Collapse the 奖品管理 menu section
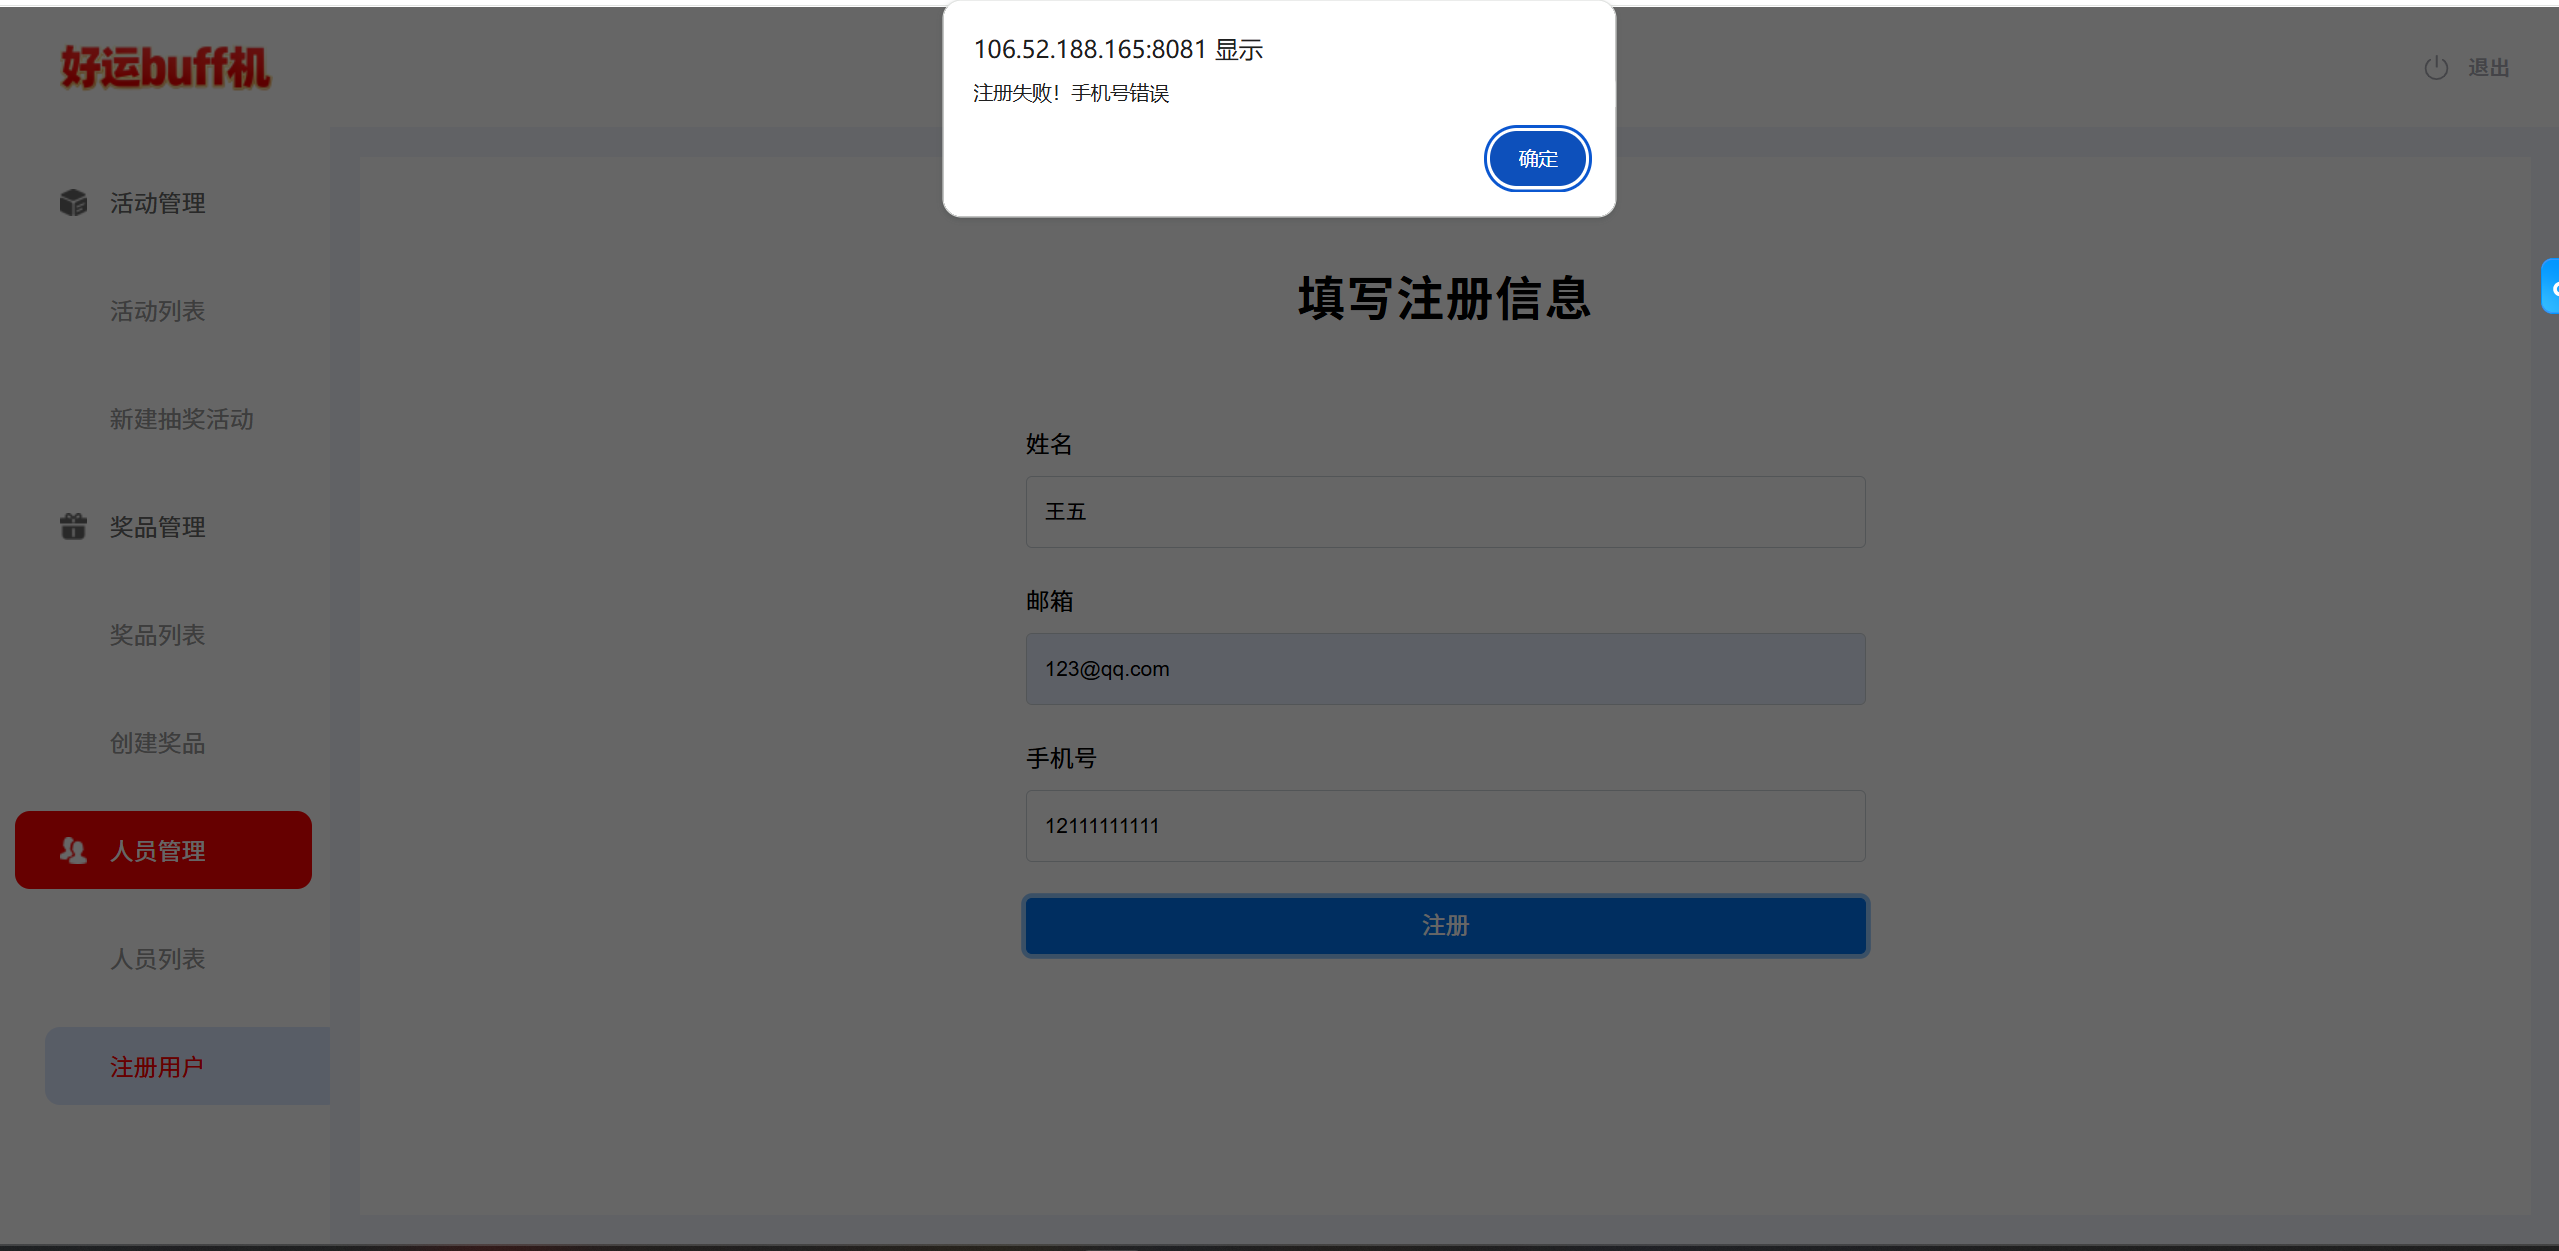Viewport: 2559px width, 1251px height. (157, 527)
